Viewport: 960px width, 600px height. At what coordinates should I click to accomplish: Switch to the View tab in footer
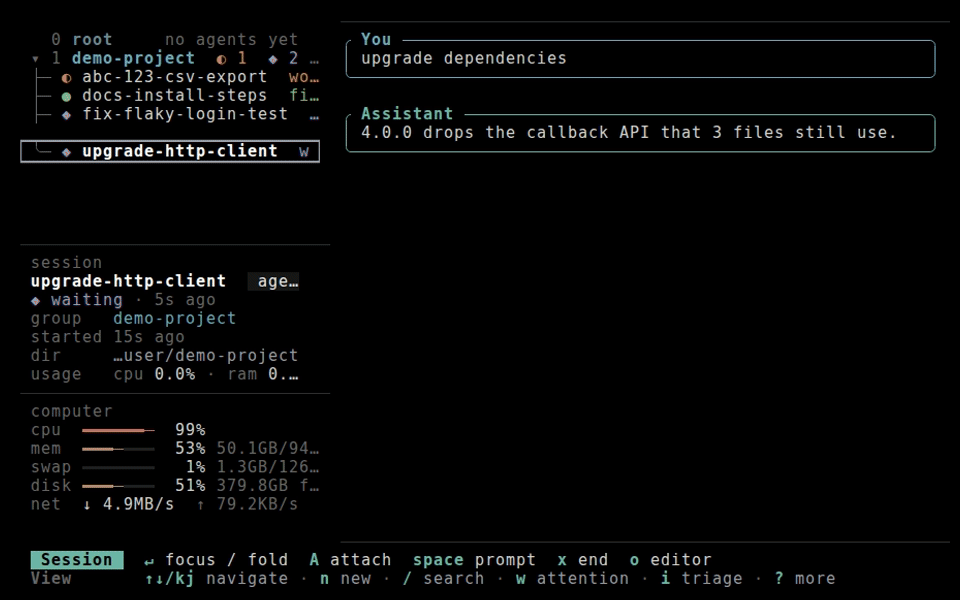tap(51, 579)
